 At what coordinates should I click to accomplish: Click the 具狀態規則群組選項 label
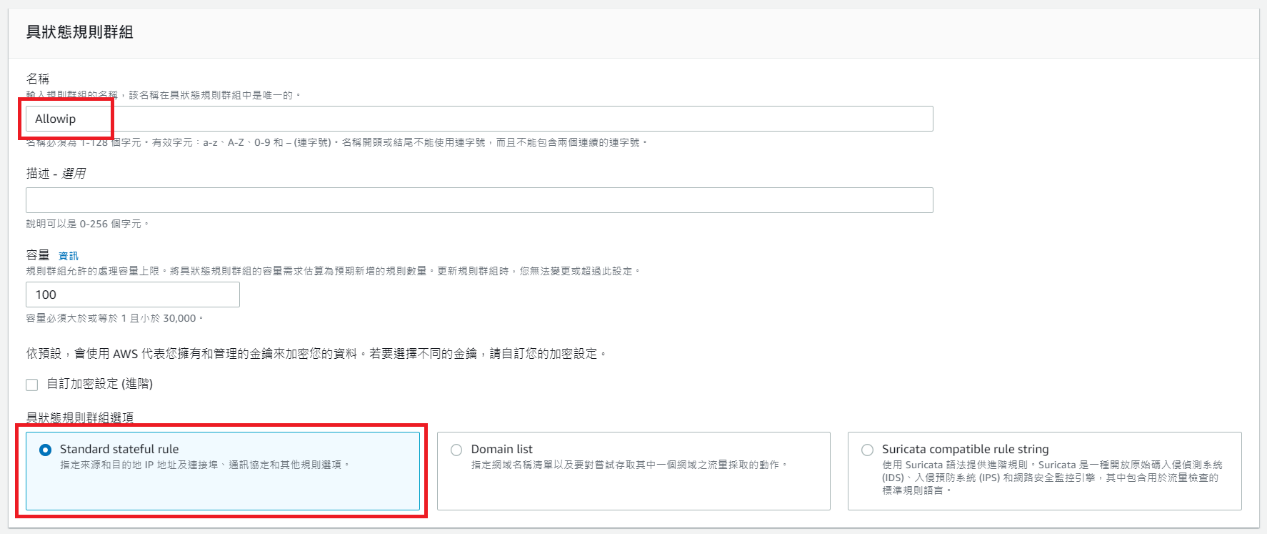tap(82, 416)
